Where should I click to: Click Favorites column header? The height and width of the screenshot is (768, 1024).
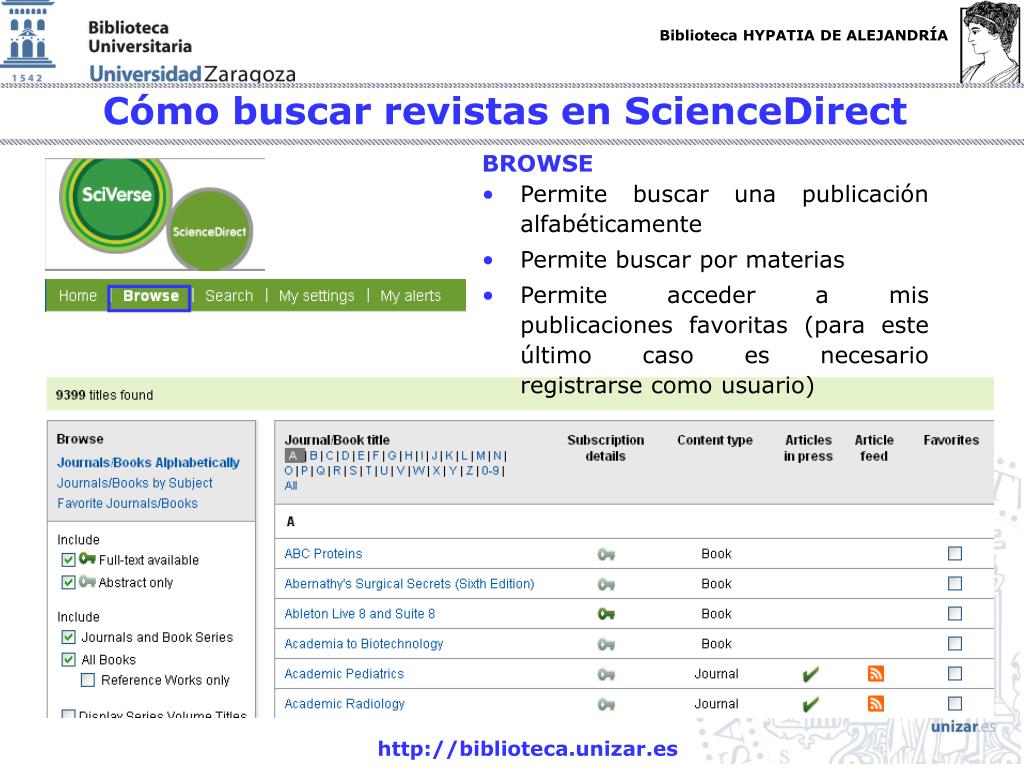[951, 440]
